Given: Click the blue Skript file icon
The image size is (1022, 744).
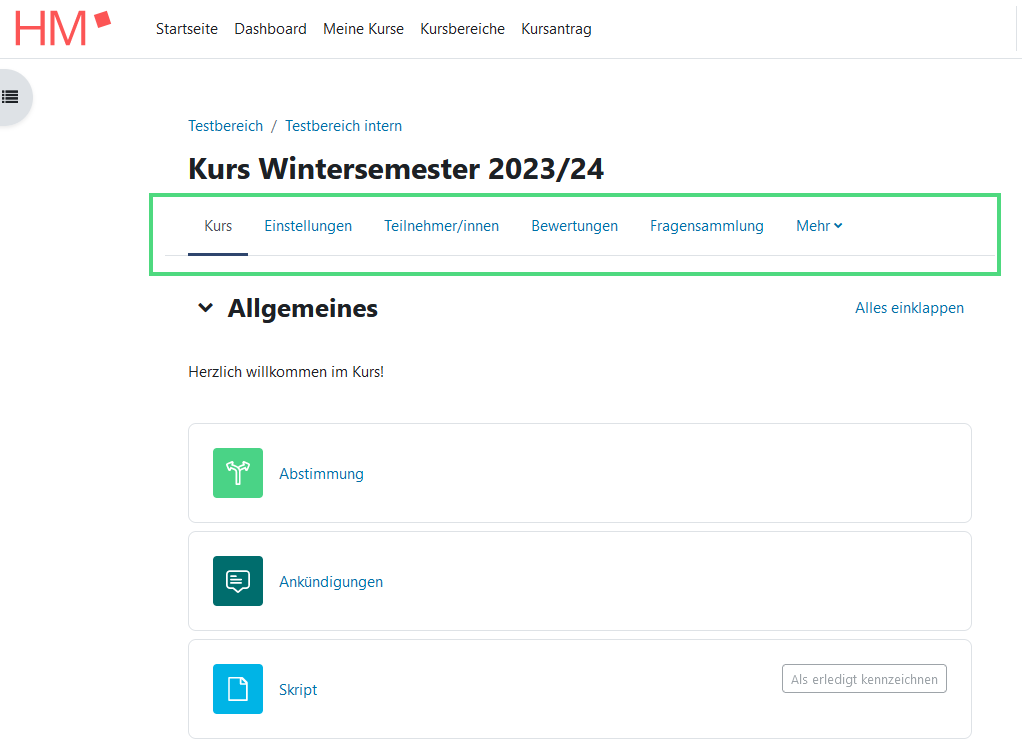Looking at the screenshot, I should [x=238, y=689].
